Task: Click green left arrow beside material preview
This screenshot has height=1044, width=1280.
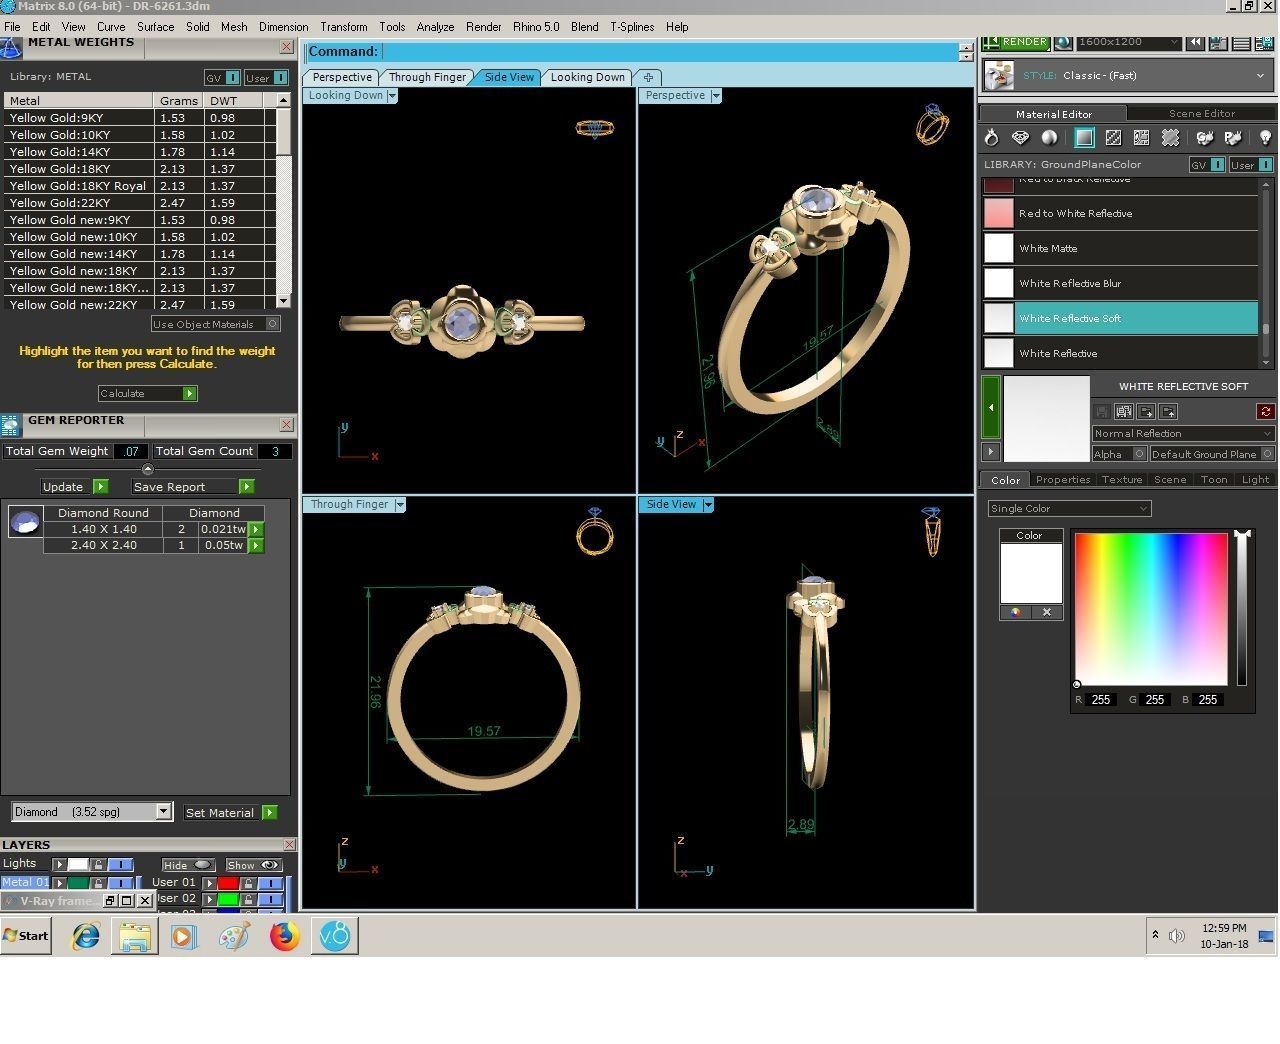Action: point(991,408)
